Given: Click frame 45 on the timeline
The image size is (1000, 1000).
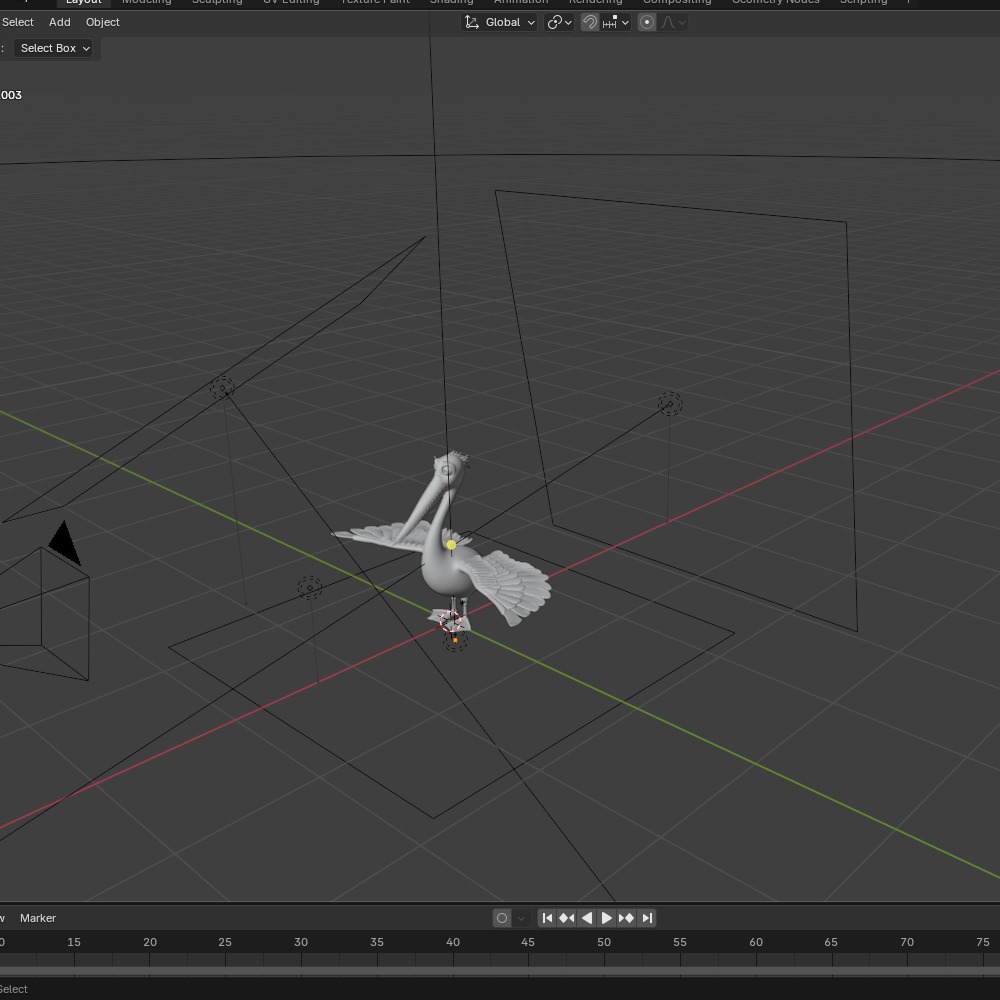Looking at the screenshot, I should [x=528, y=942].
